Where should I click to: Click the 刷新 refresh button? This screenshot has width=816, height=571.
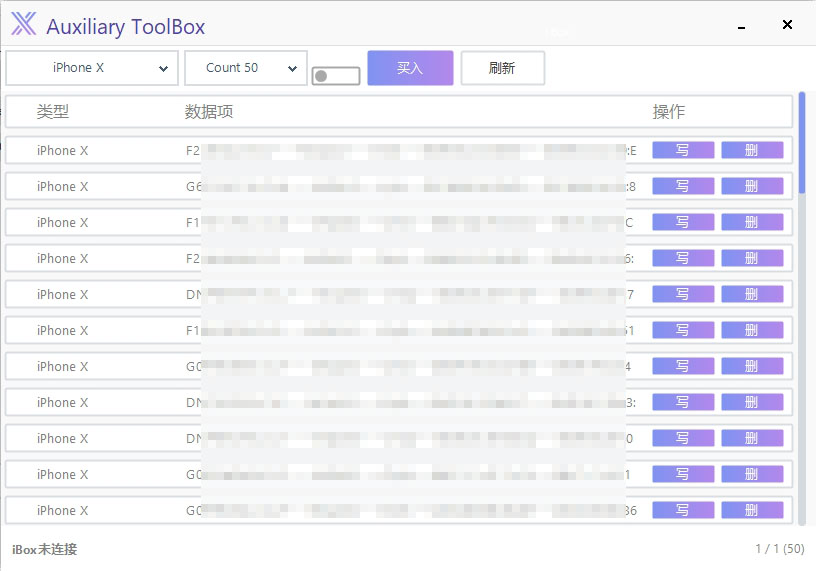point(502,68)
